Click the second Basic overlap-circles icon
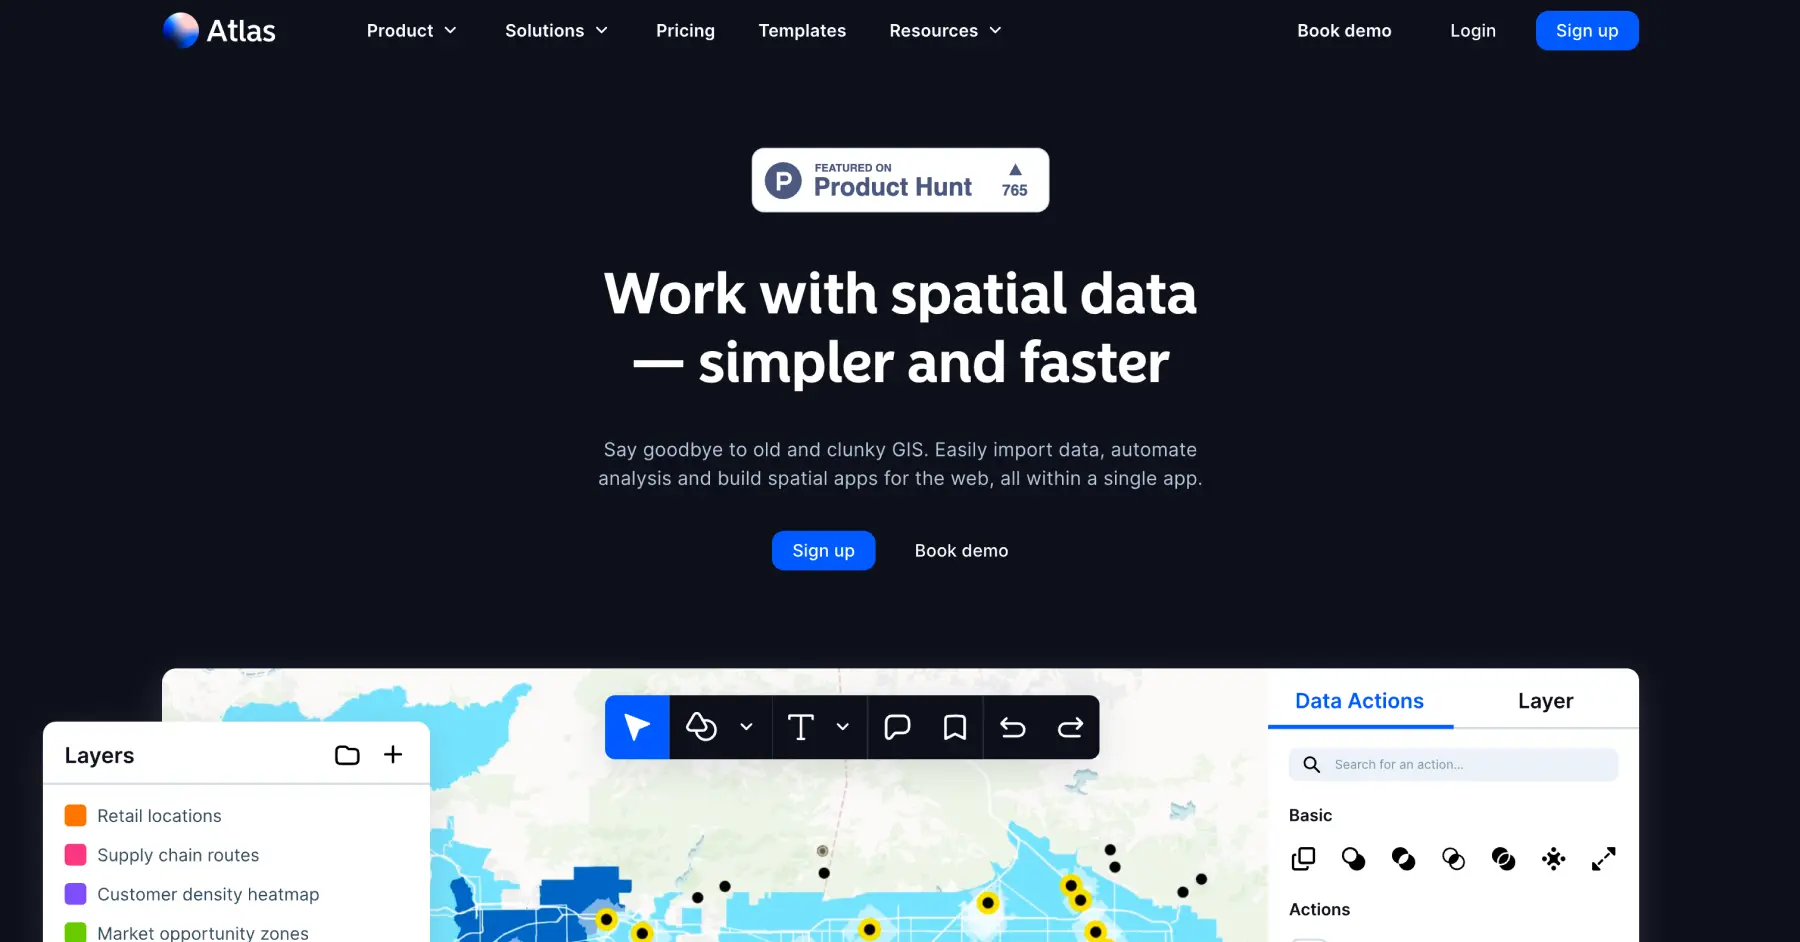 pos(1353,859)
